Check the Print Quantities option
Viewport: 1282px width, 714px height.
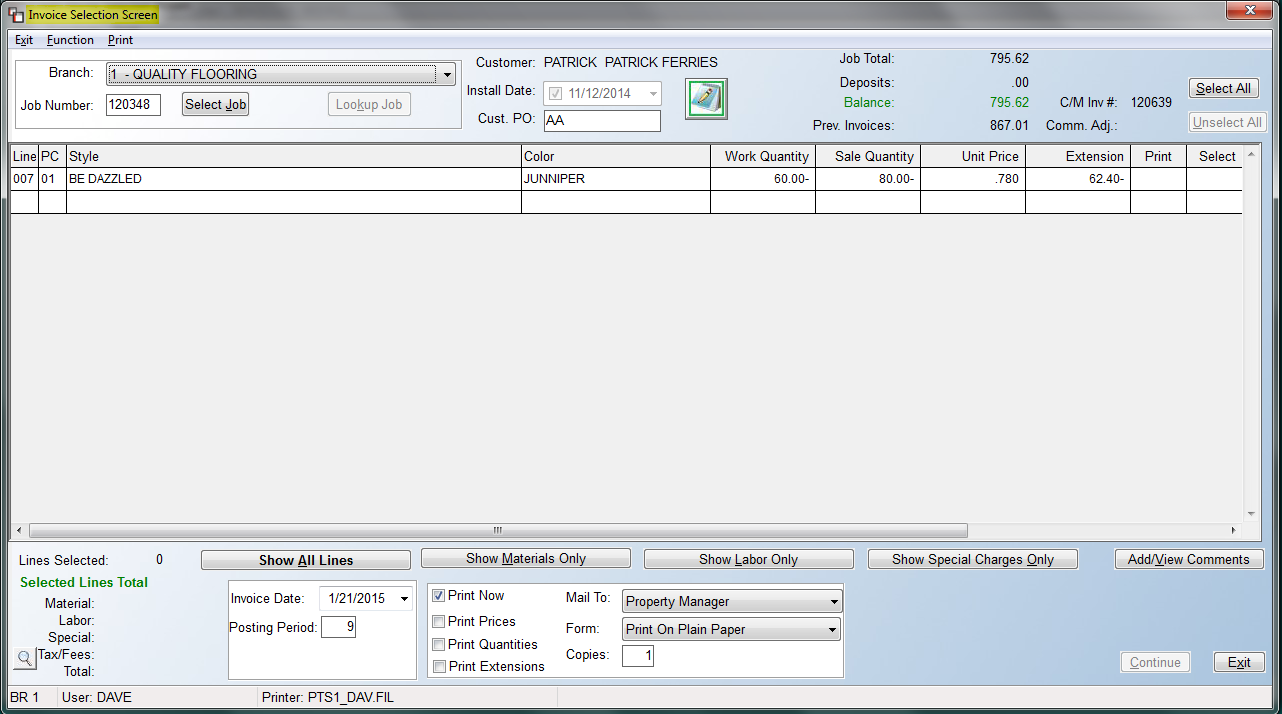click(437, 644)
